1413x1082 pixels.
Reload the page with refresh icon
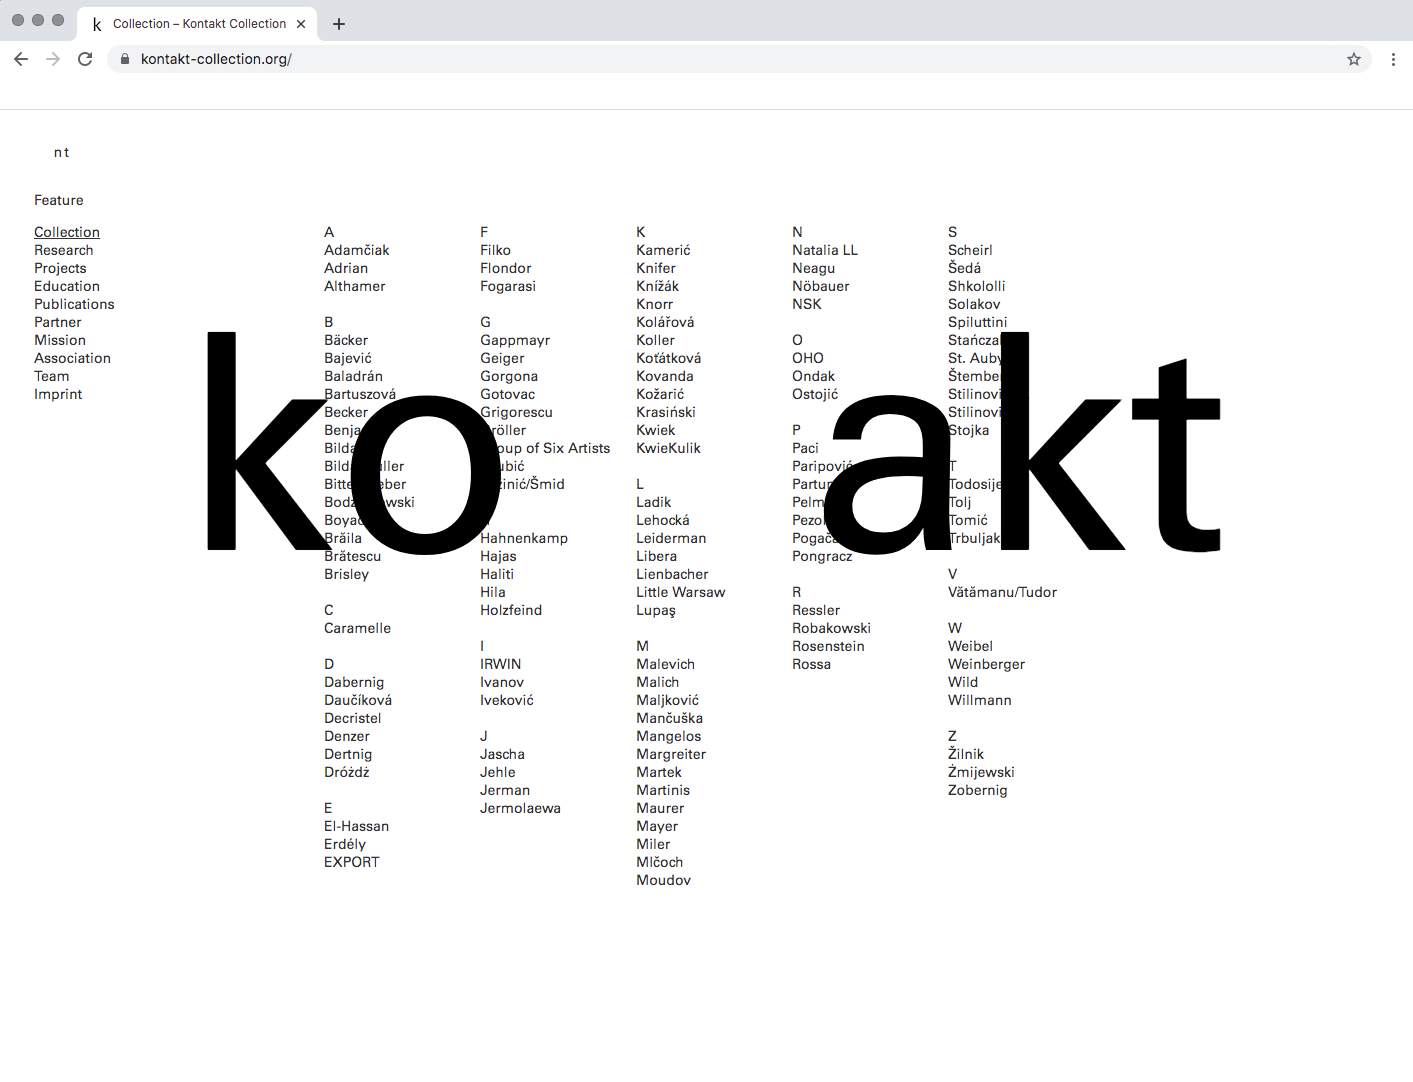pyautogui.click(x=85, y=59)
